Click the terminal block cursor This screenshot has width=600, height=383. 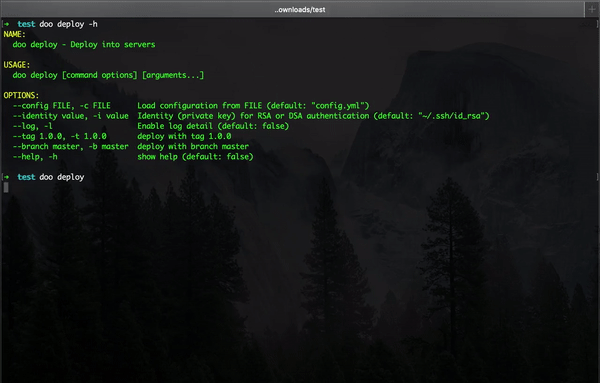click(6, 187)
